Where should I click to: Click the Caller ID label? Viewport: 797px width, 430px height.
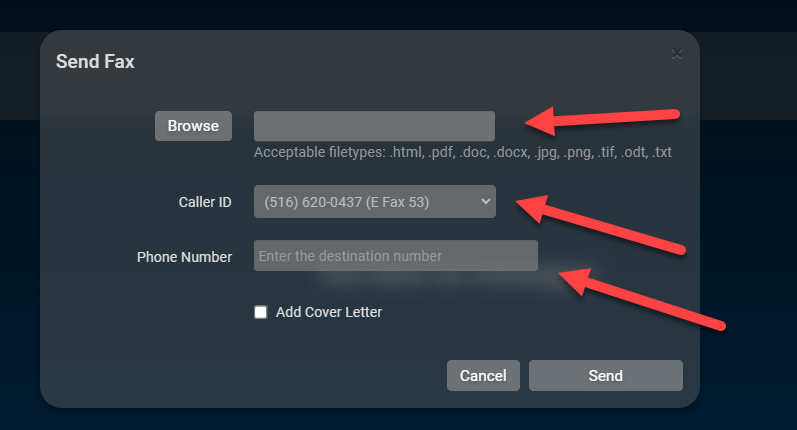[x=205, y=202]
